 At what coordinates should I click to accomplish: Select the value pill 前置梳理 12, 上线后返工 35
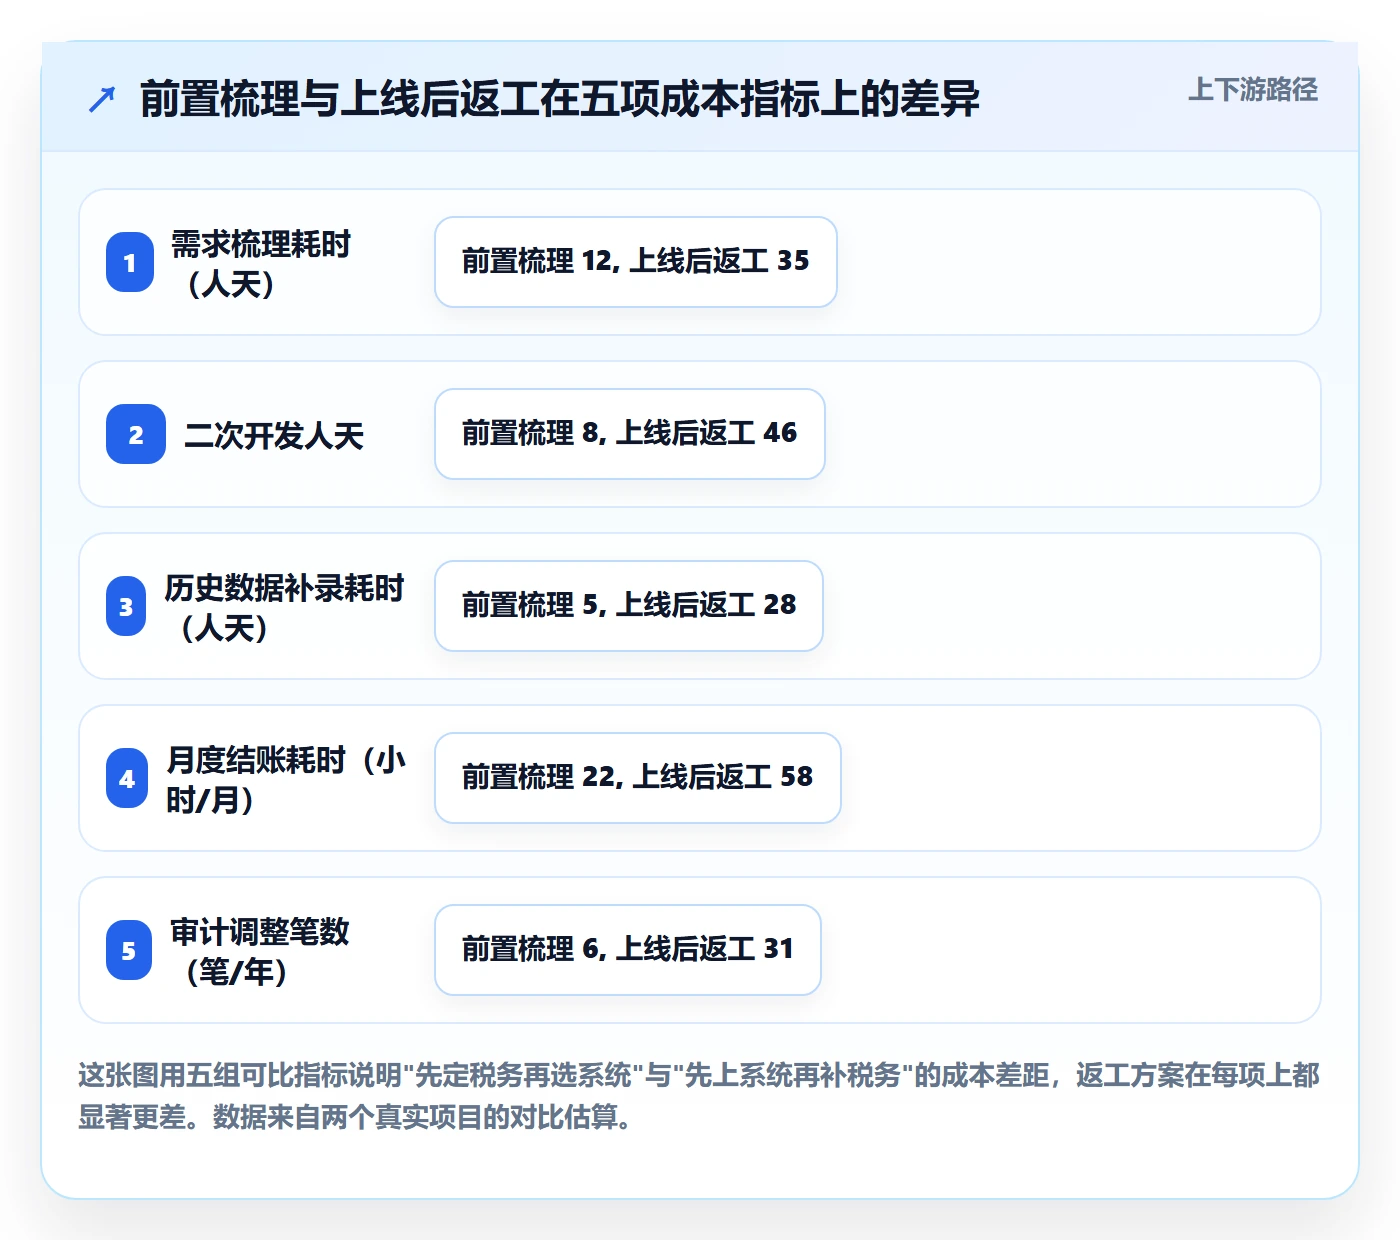pyautogui.click(x=636, y=262)
